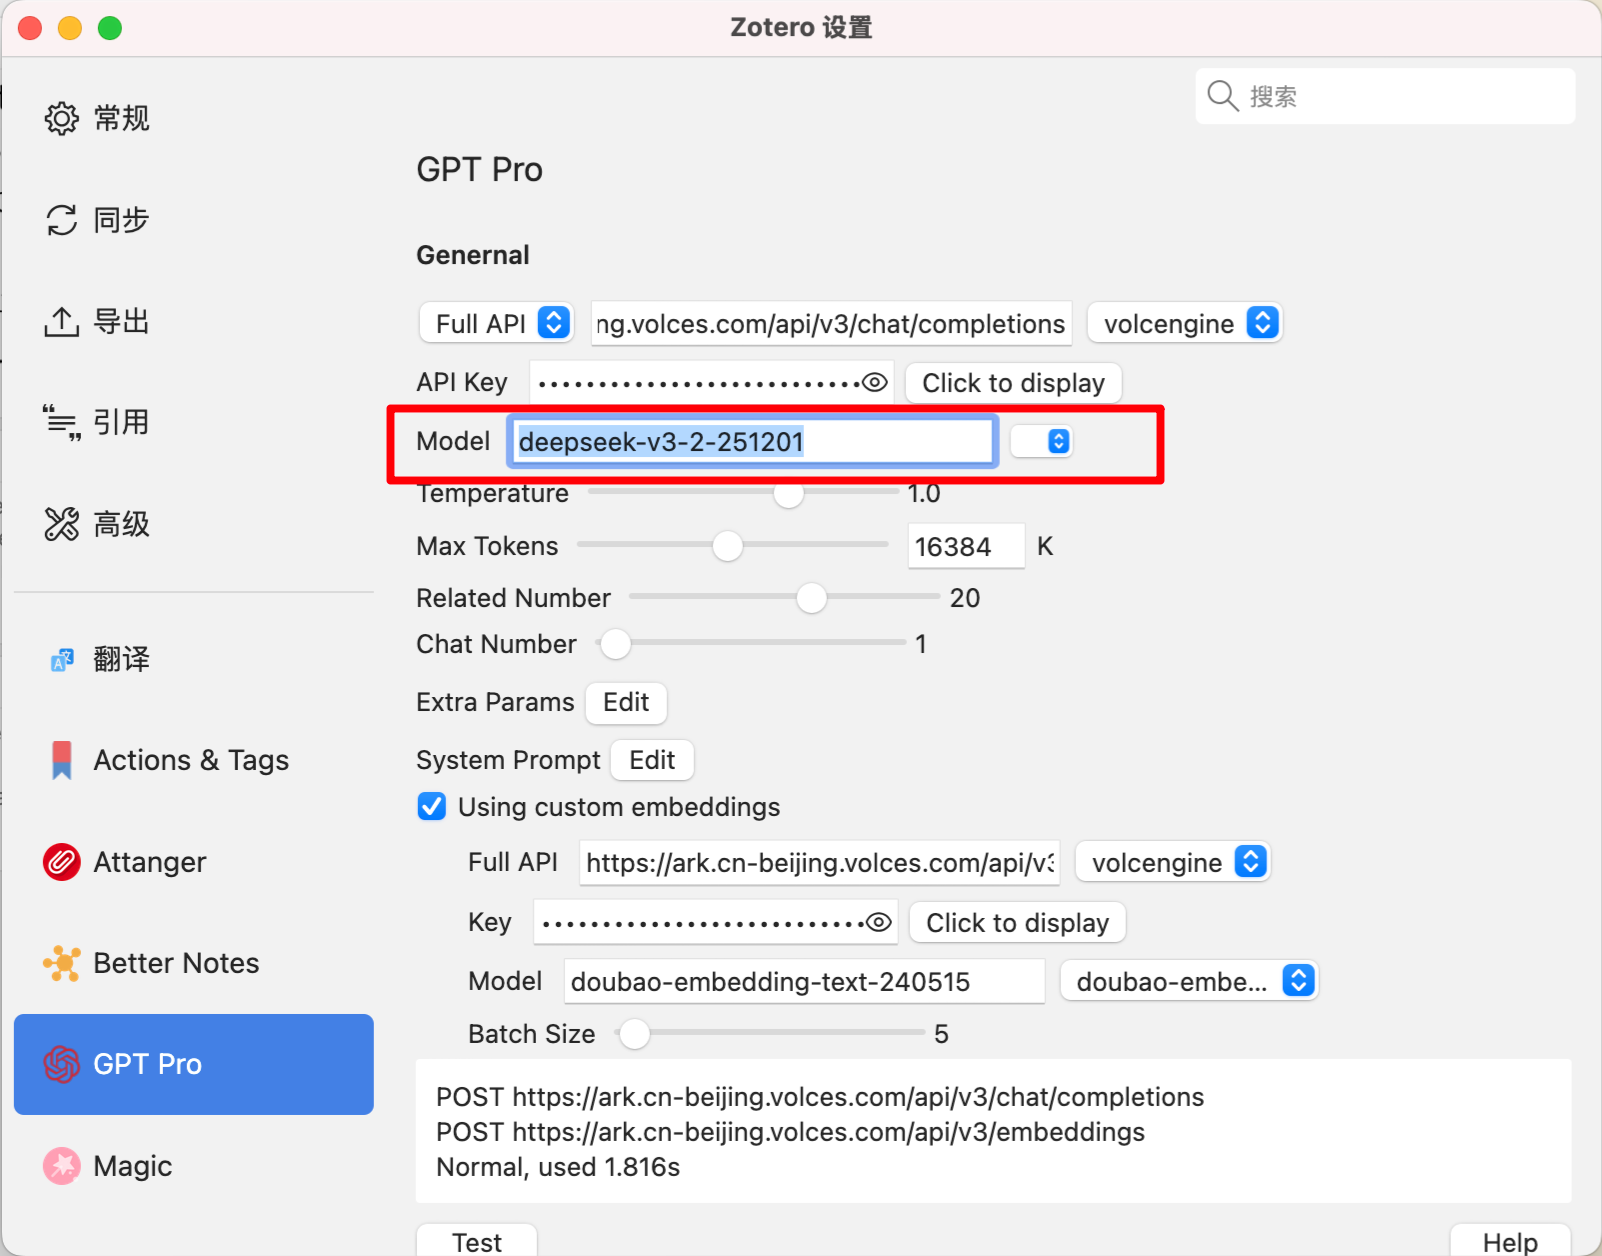Viewport: 1602px width, 1256px height.
Task: Click to display the embeddings Key
Action: point(1017,922)
